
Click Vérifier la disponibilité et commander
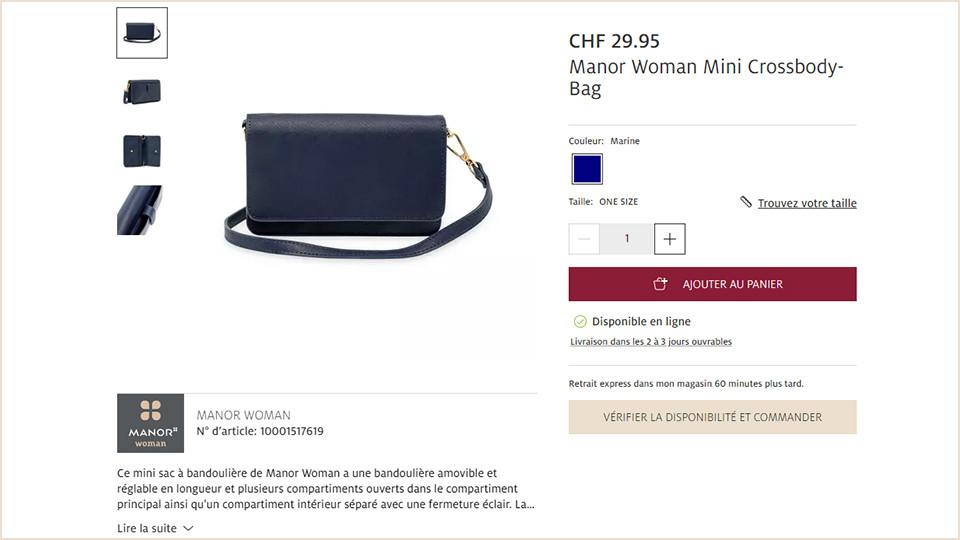point(713,417)
